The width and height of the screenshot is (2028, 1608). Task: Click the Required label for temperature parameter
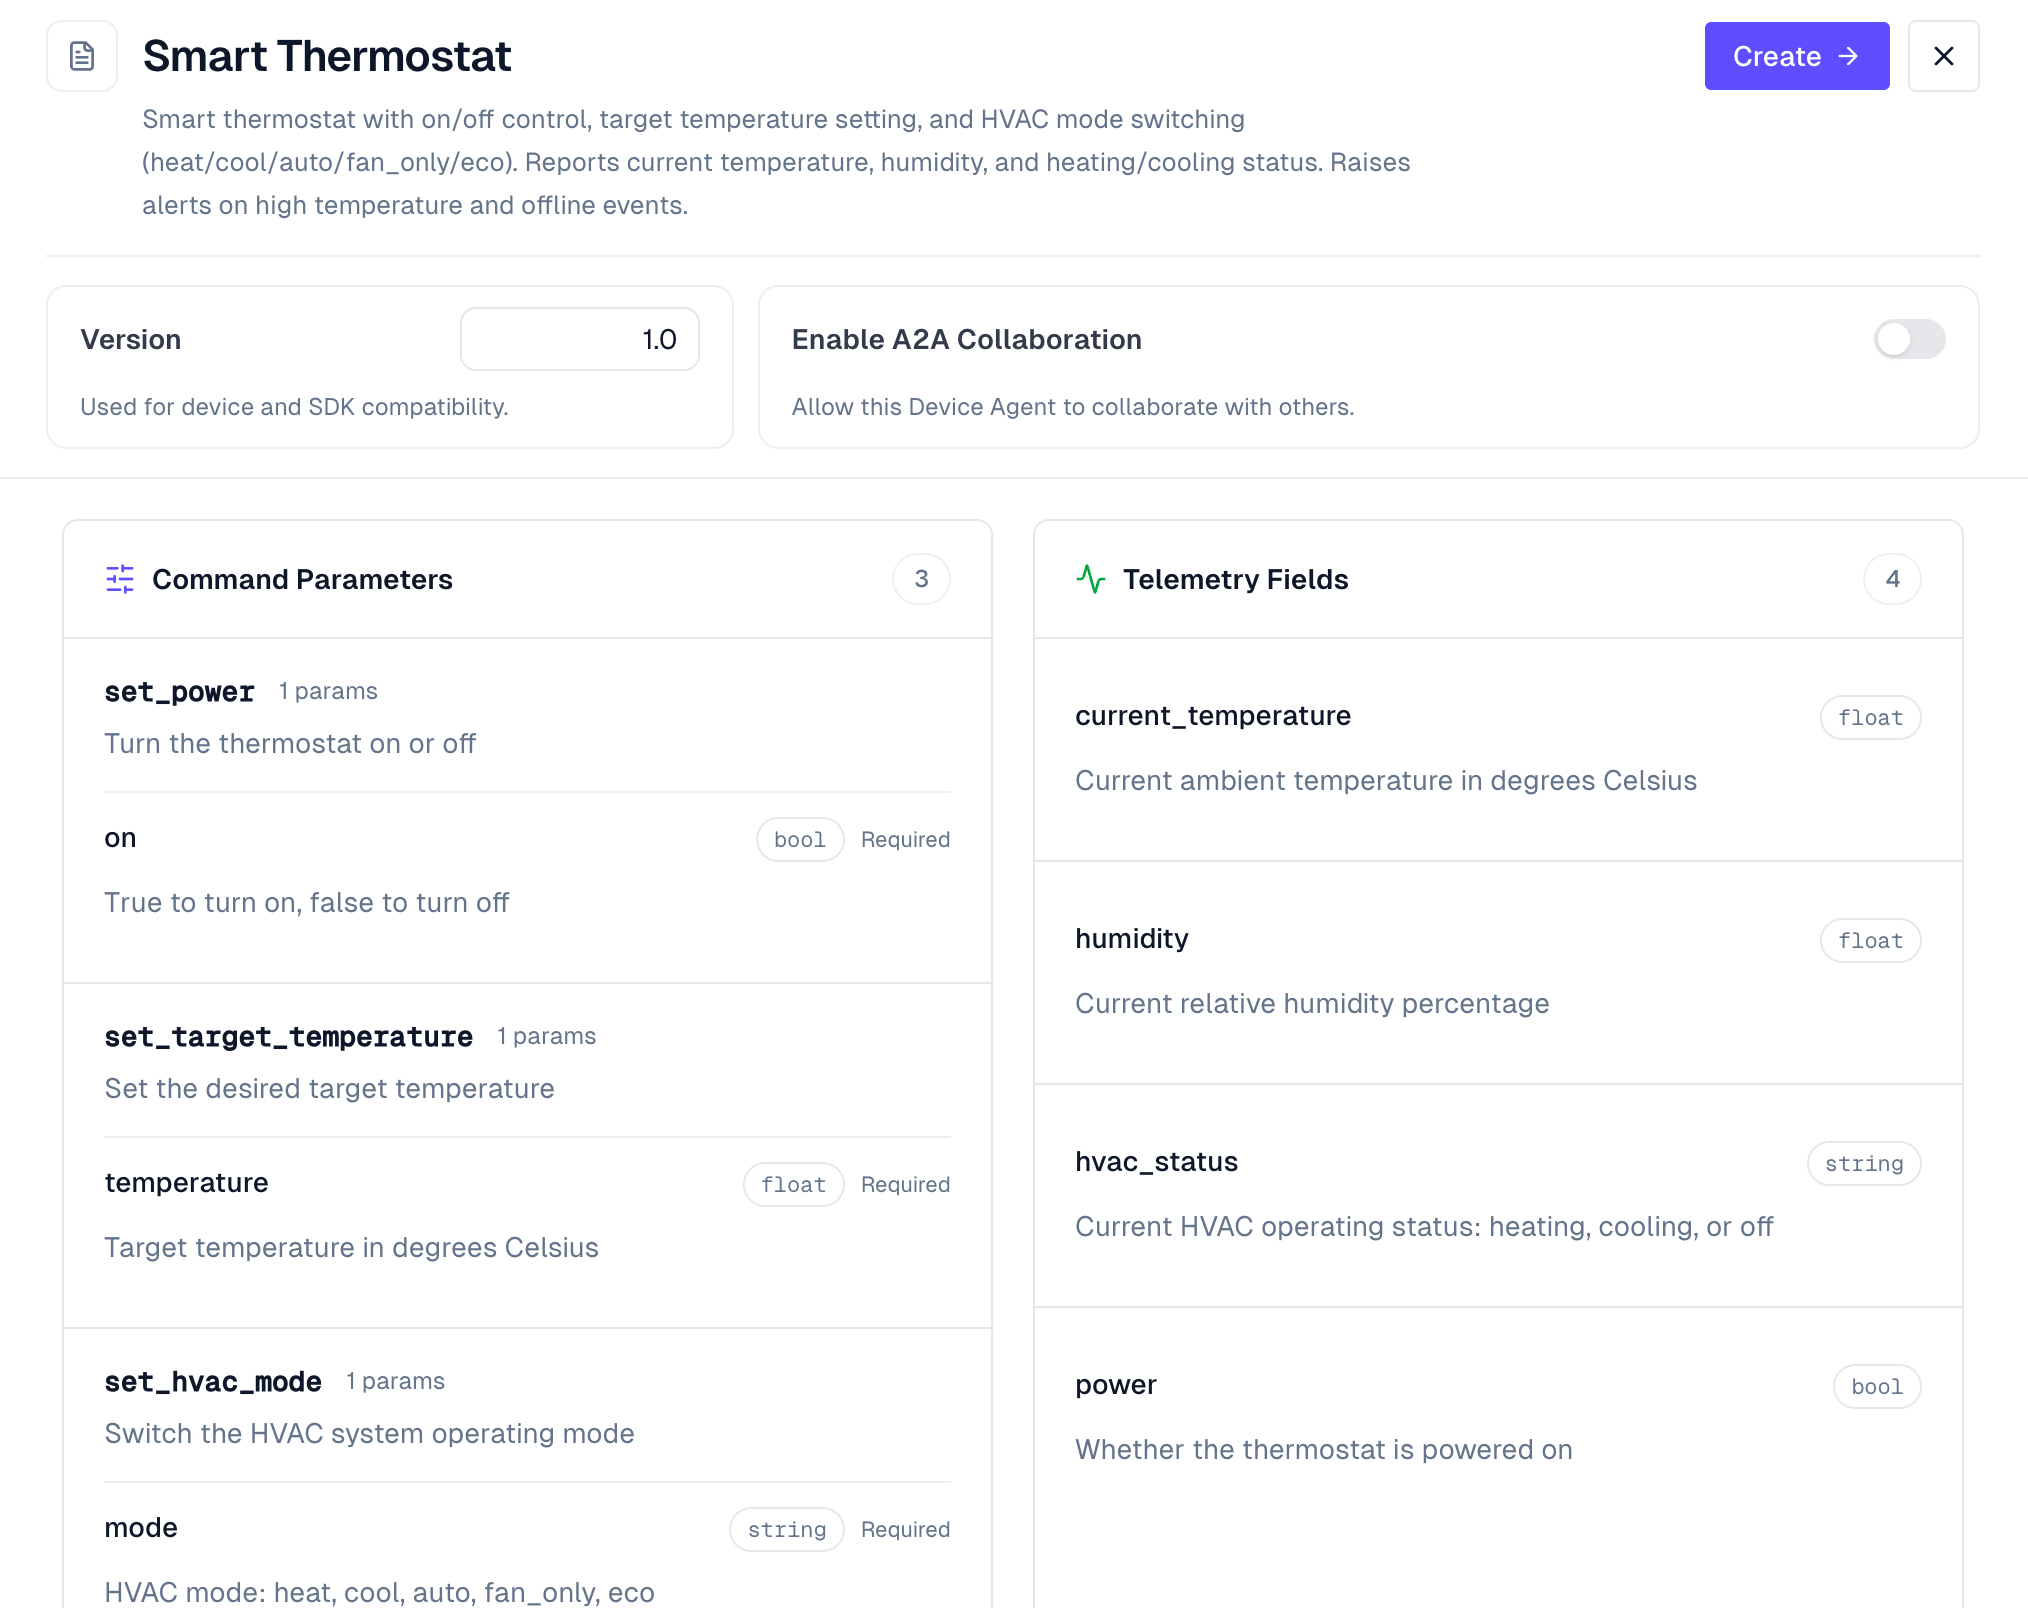pos(905,1184)
